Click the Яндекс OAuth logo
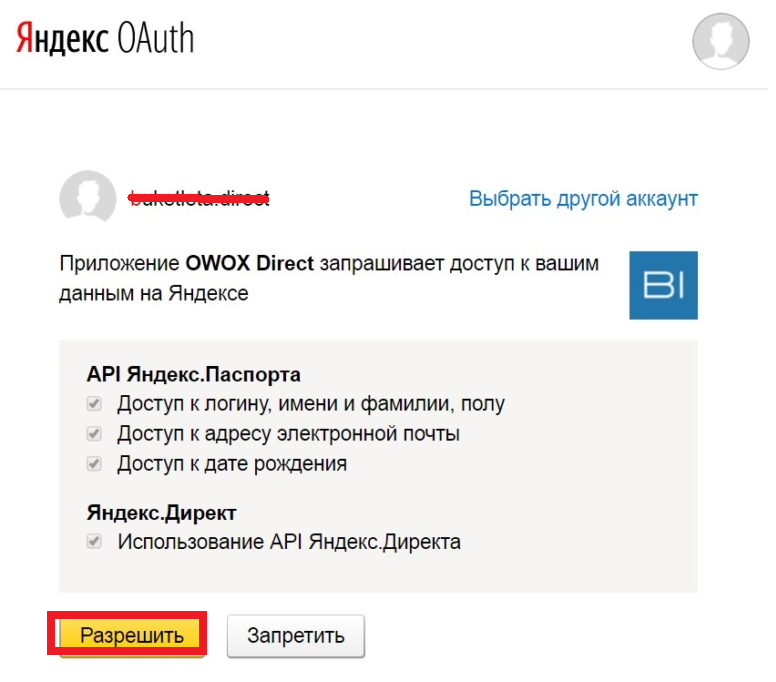The image size is (776, 682). pos(105,38)
